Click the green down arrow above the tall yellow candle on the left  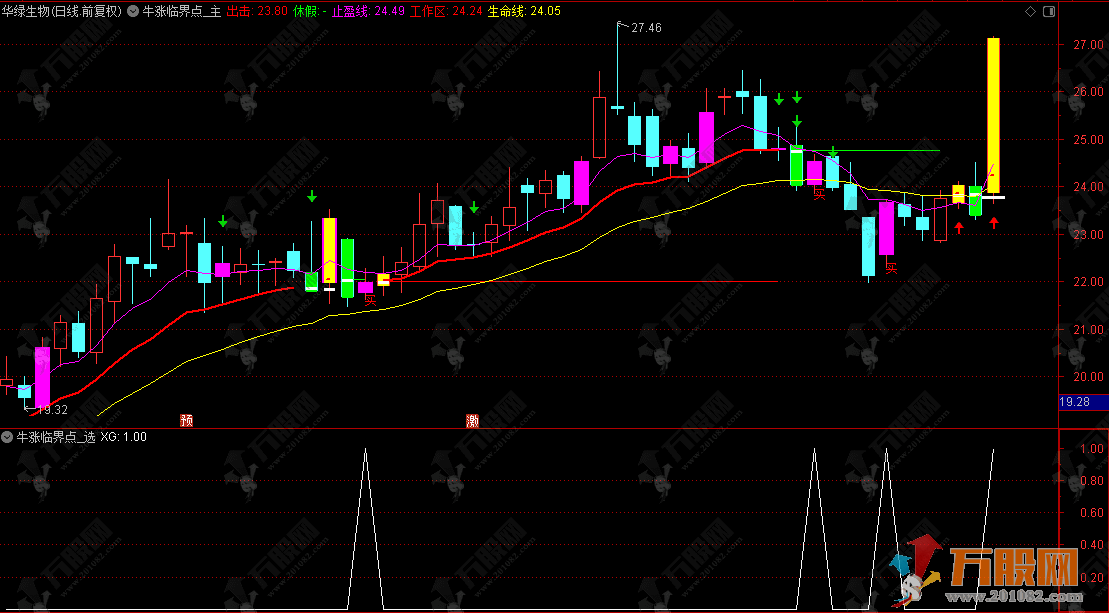coord(312,196)
